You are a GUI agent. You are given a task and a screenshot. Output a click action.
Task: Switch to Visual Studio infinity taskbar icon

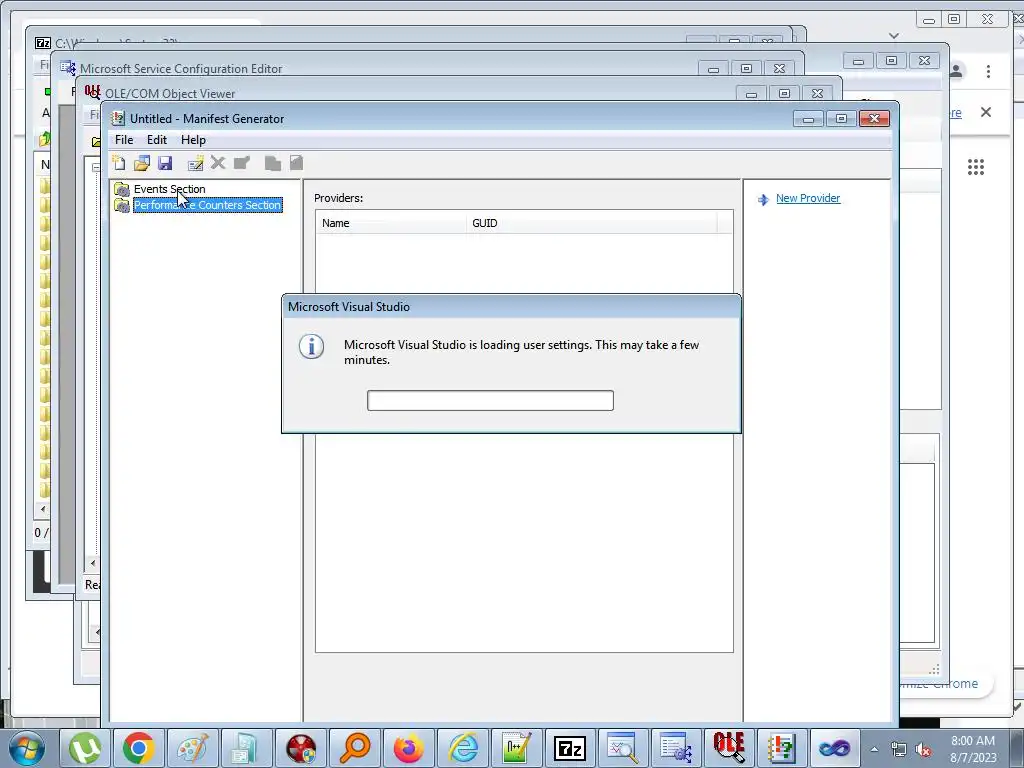pyautogui.click(x=835, y=748)
